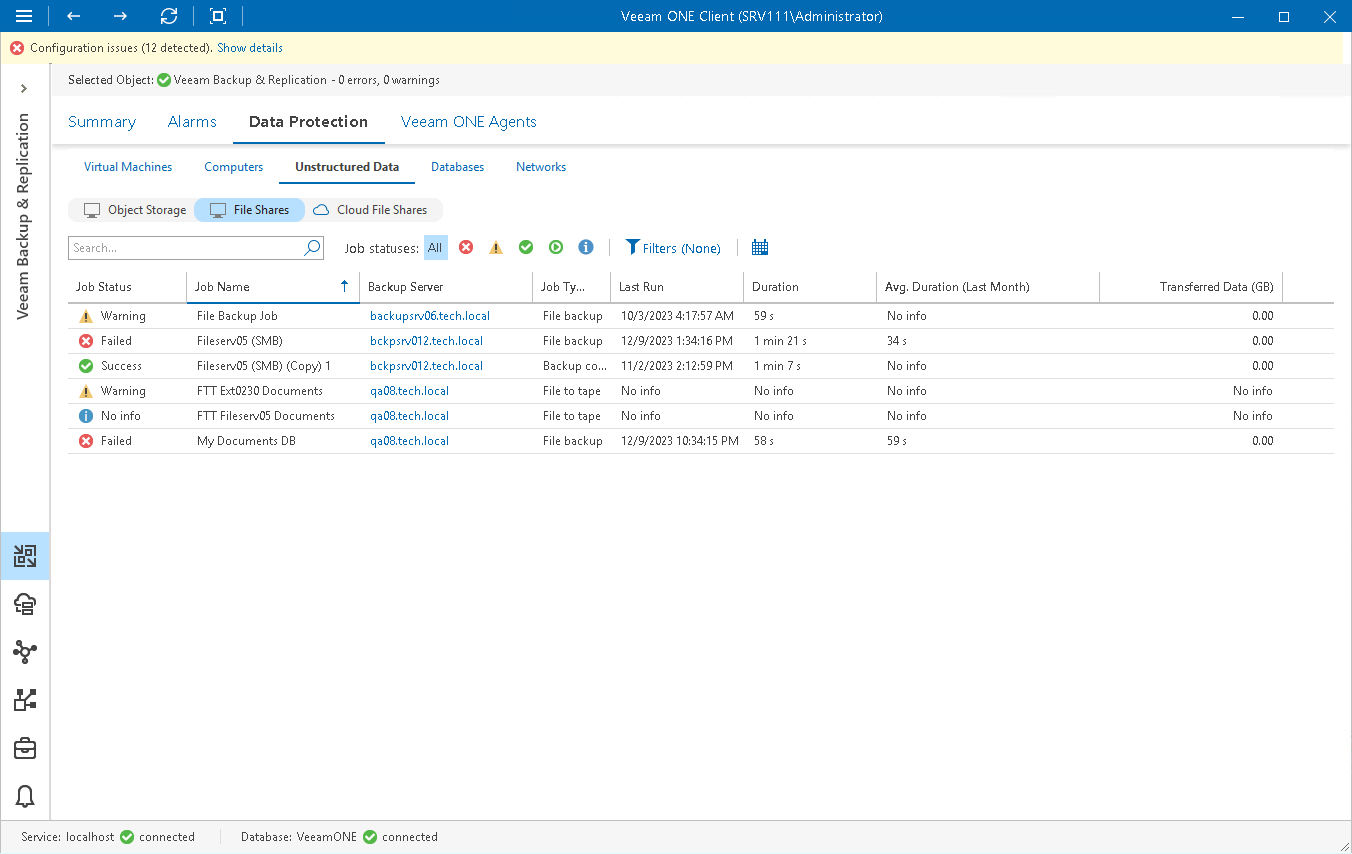1352x854 pixels.
Task: Open the alarm management bell icon
Action: 25,796
